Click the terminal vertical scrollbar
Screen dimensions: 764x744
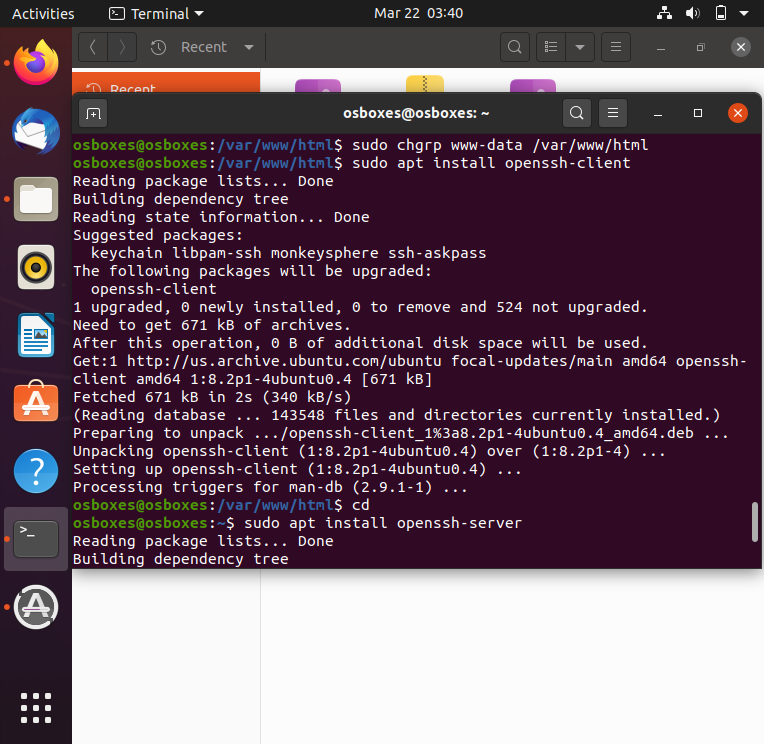754,521
